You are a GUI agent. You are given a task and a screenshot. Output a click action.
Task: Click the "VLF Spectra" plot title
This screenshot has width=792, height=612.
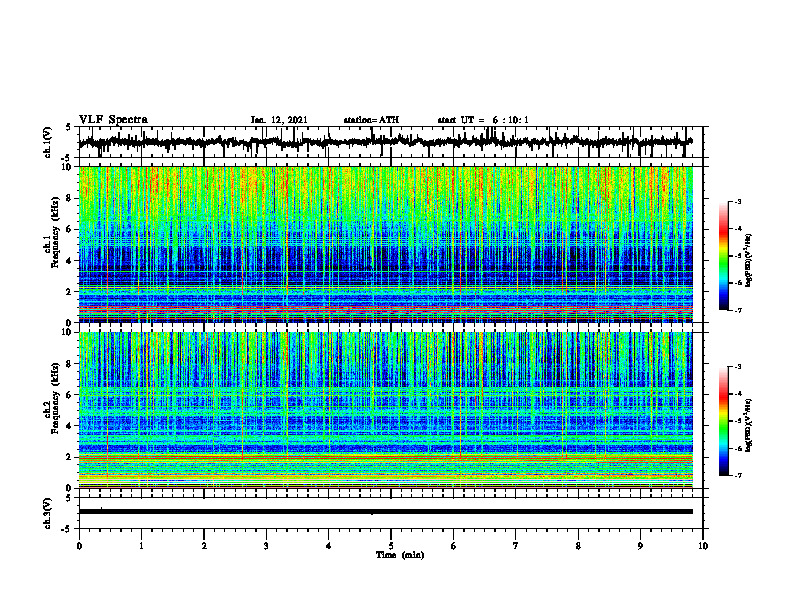(x=113, y=120)
